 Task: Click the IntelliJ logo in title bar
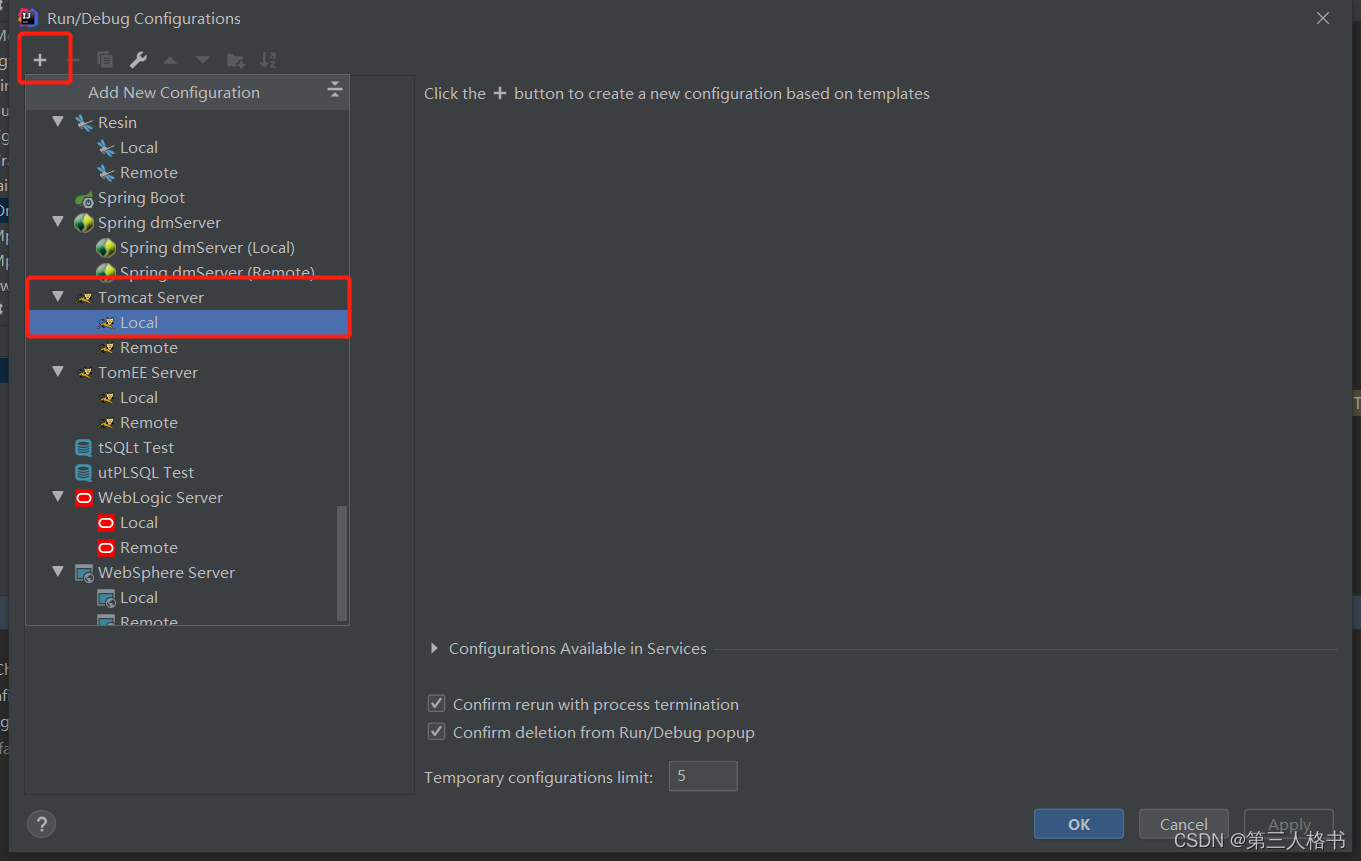pos(28,17)
